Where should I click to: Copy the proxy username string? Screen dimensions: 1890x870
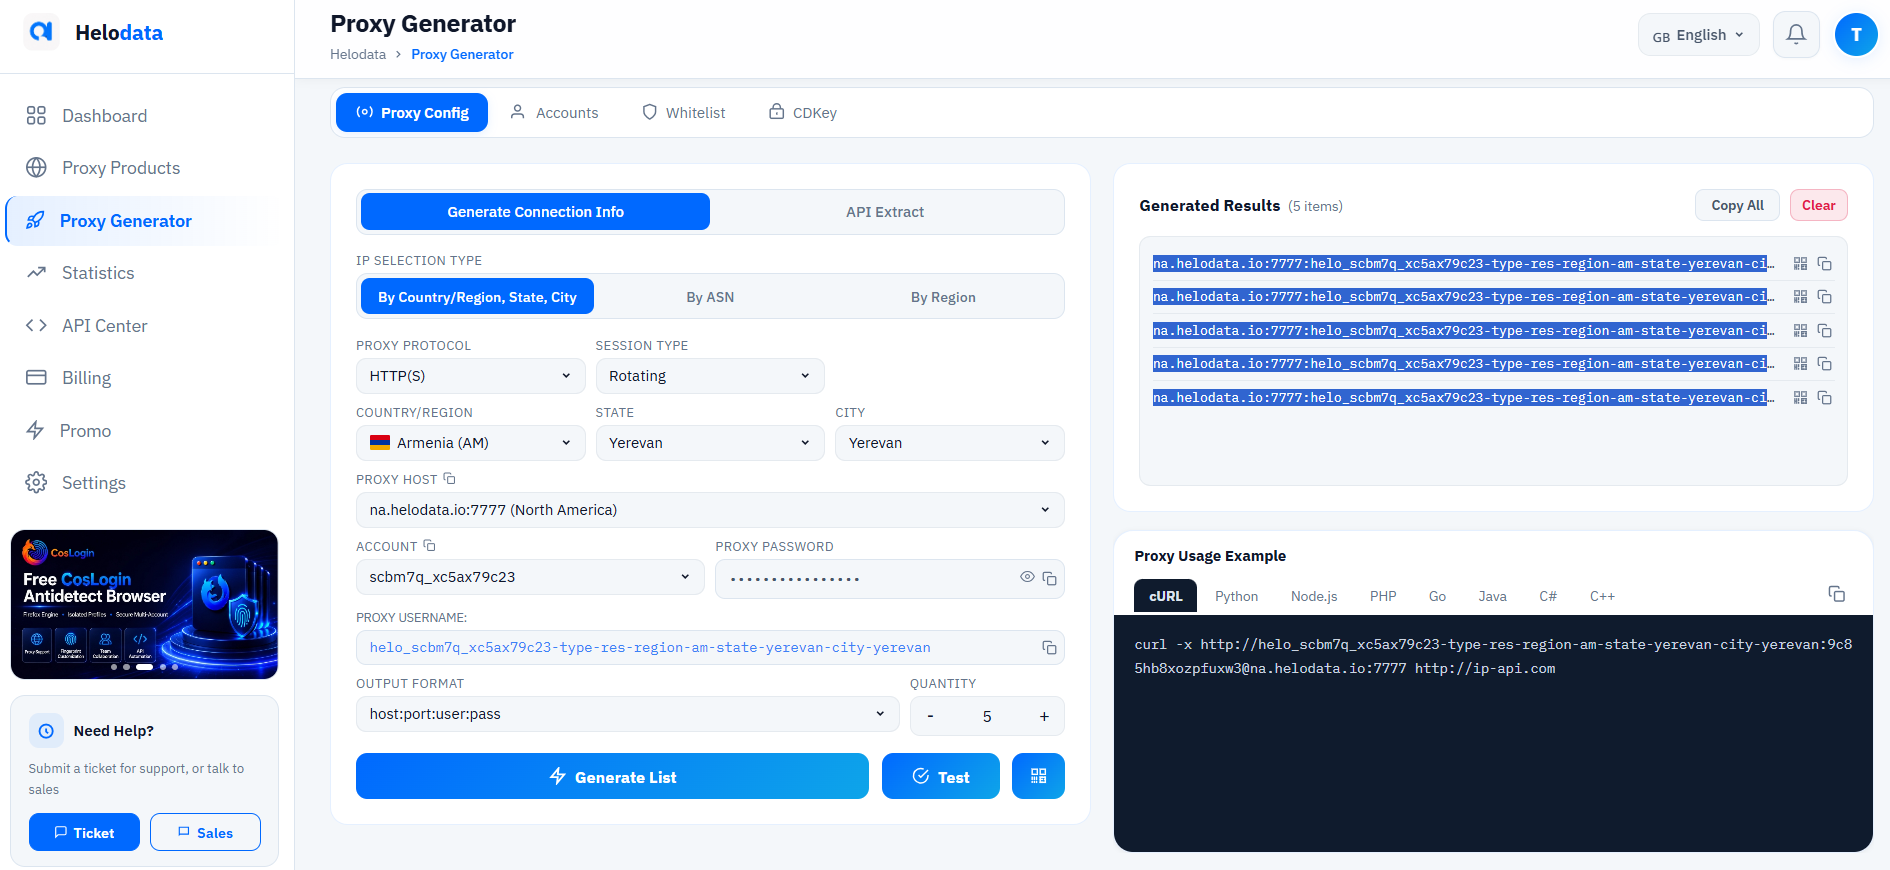[x=1049, y=648]
